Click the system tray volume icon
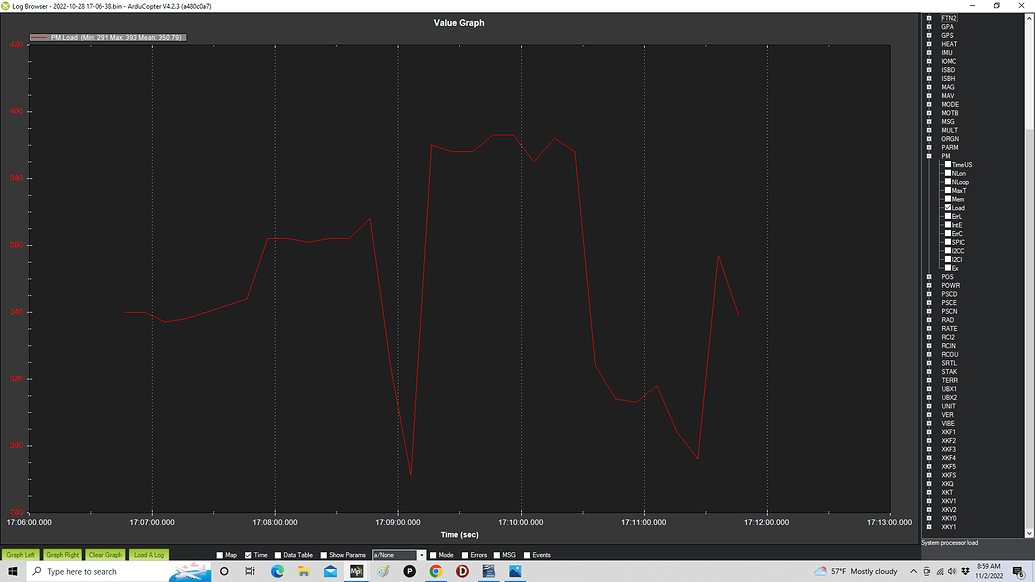 [x=952, y=572]
